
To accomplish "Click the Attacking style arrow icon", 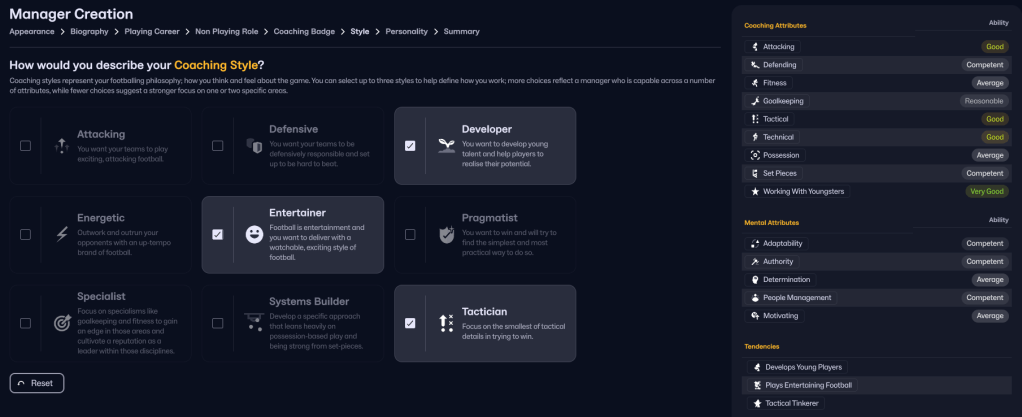I will tap(61, 145).
